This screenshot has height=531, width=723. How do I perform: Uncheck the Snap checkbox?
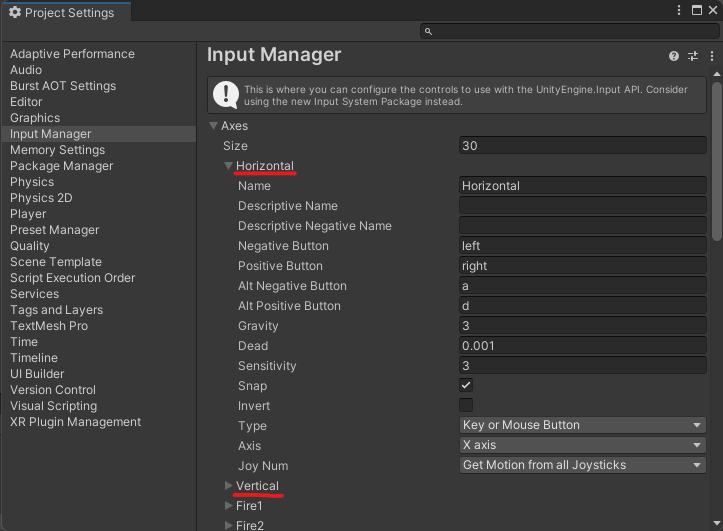click(x=466, y=385)
